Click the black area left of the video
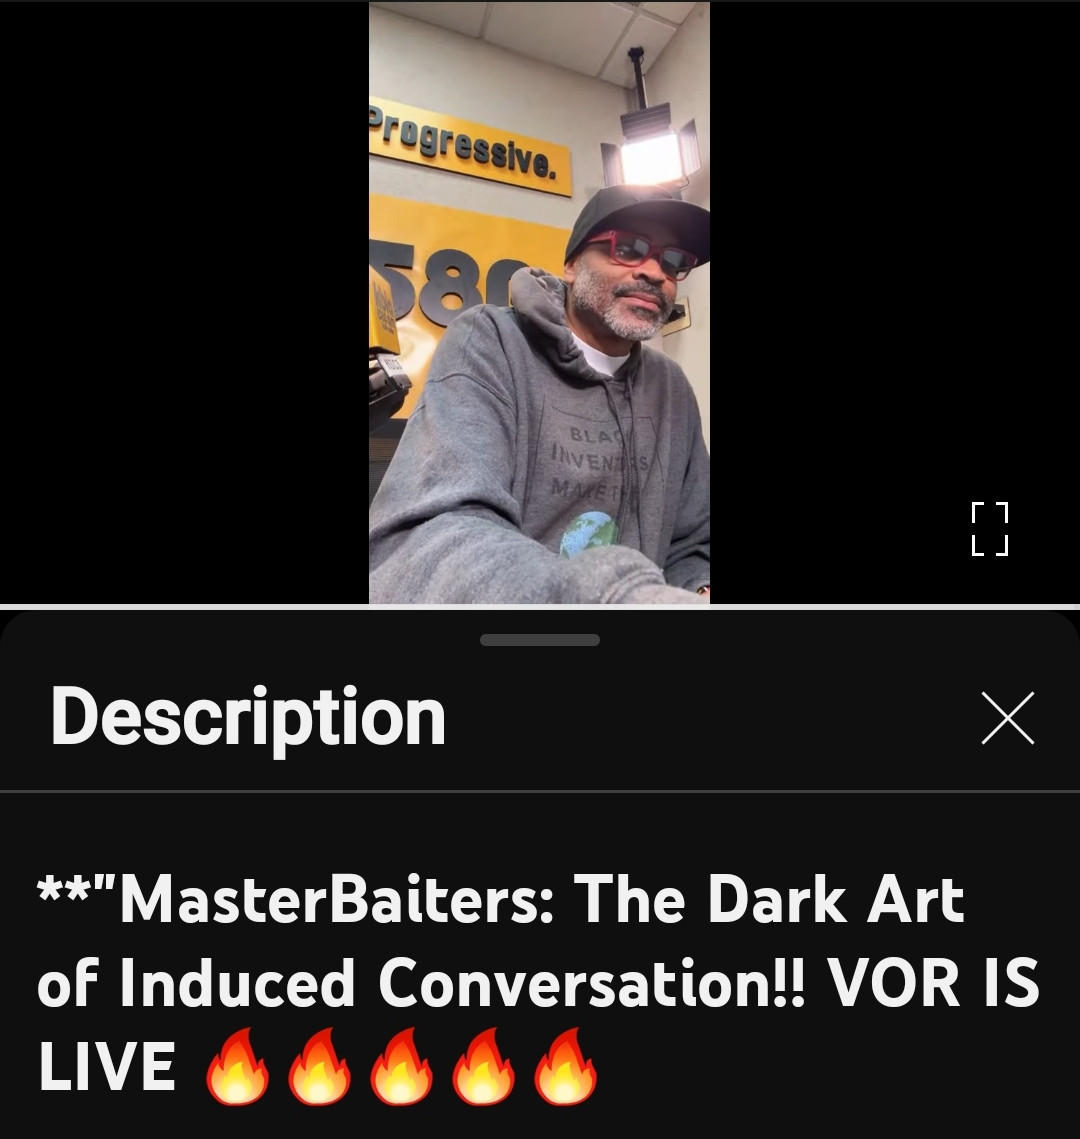This screenshot has width=1080, height=1139. pos(184,302)
